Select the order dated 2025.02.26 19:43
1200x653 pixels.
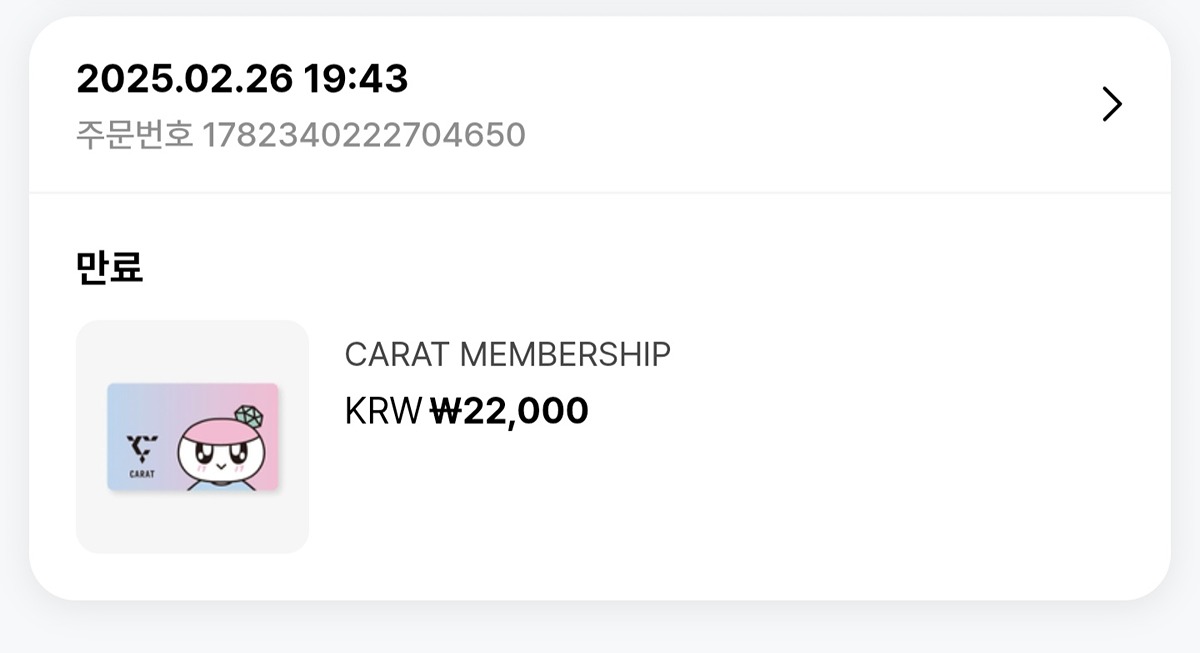click(243, 80)
